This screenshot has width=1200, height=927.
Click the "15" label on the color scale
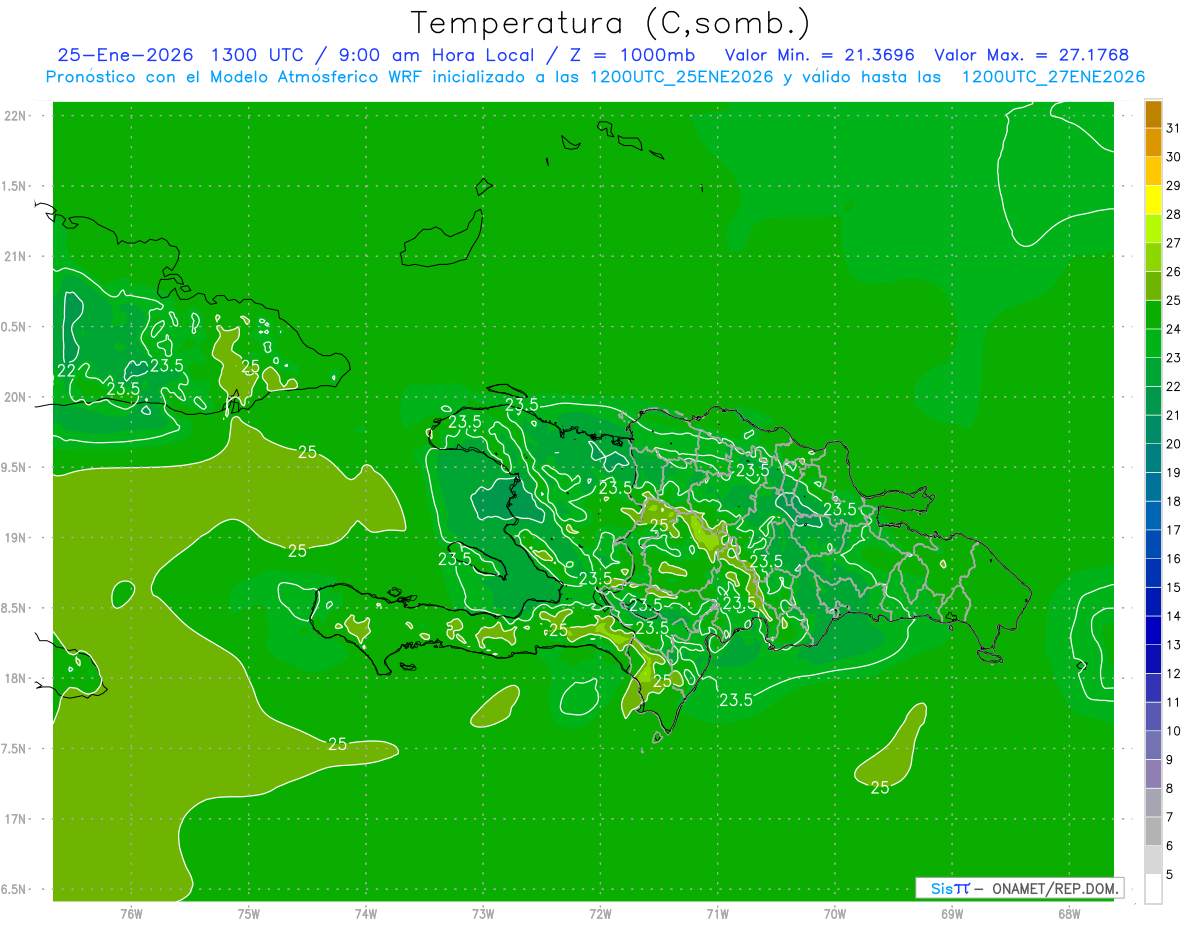point(1174,588)
